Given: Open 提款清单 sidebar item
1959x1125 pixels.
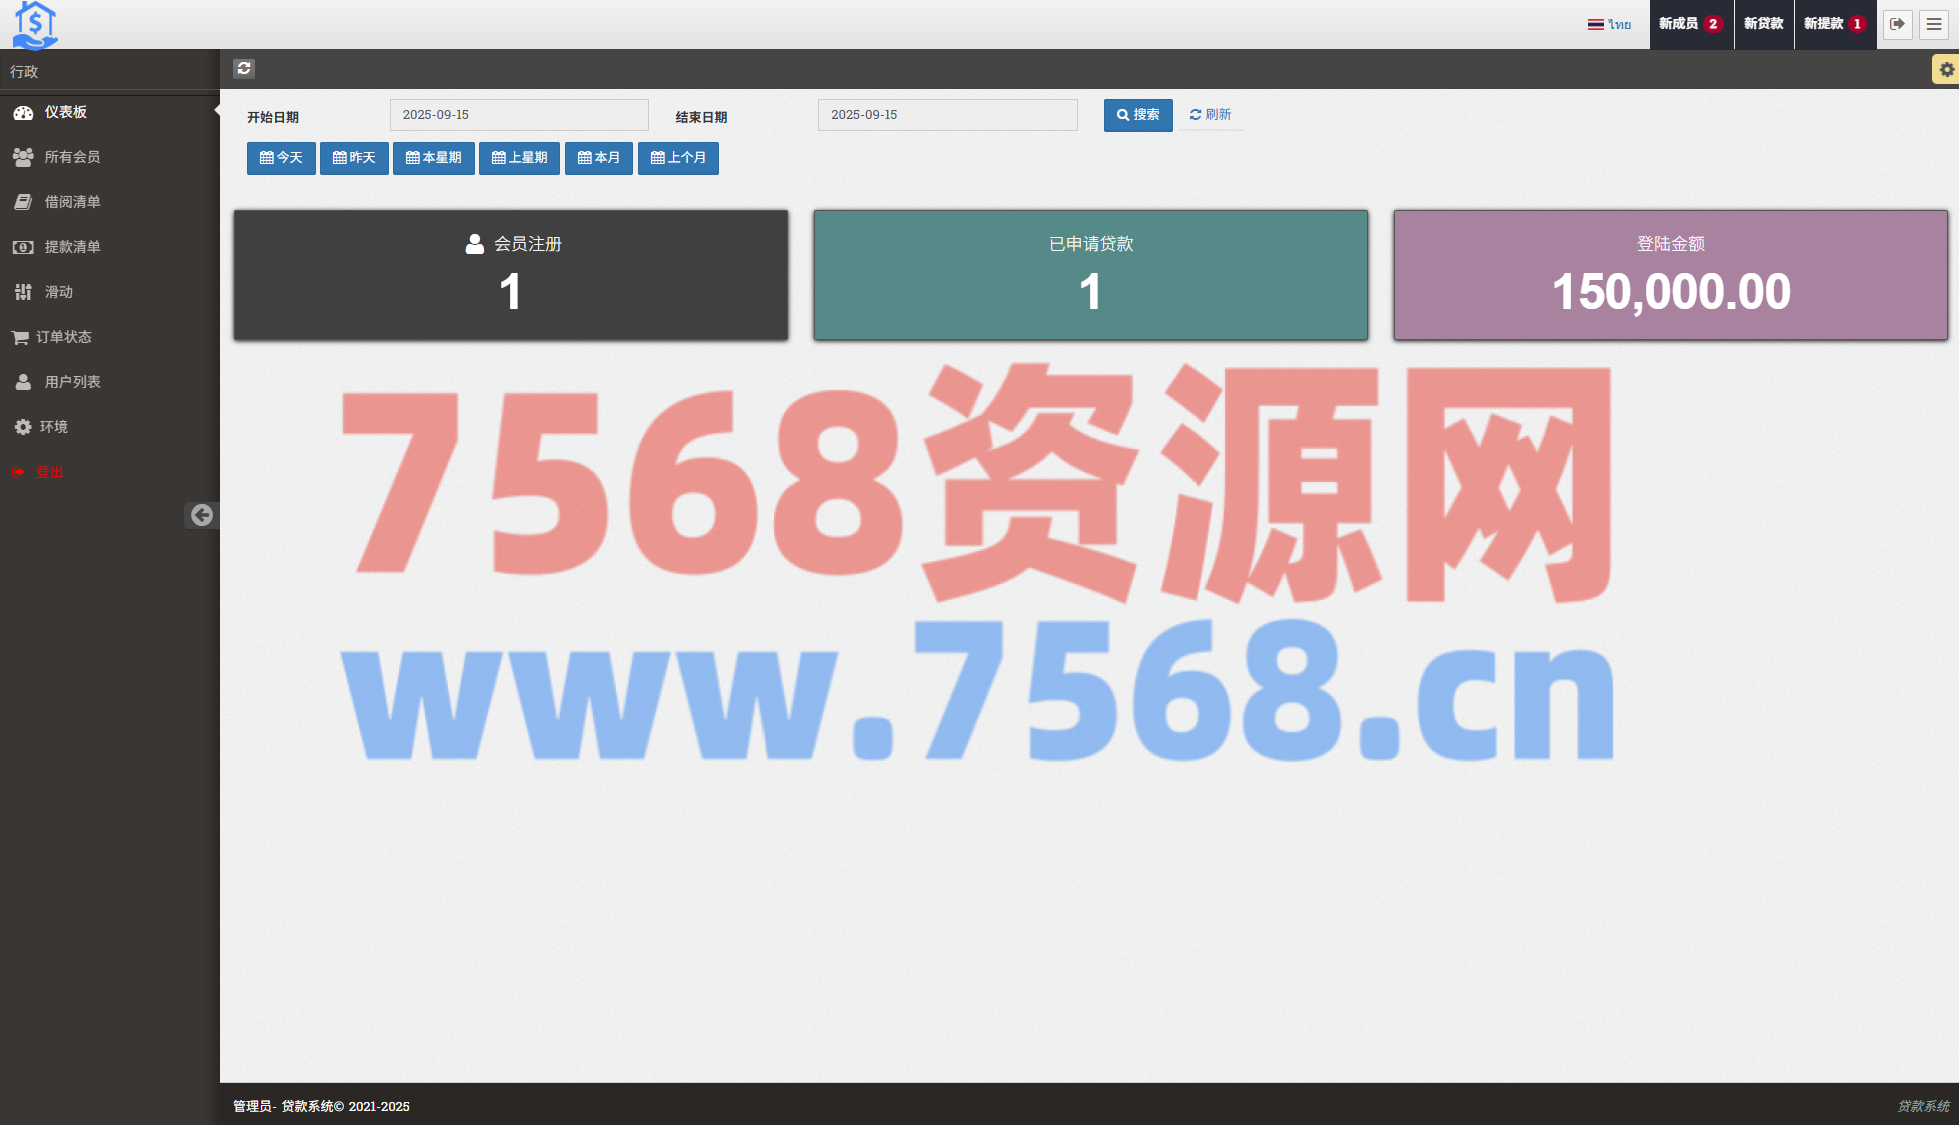Looking at the screenshot, I should click(71, 247).
